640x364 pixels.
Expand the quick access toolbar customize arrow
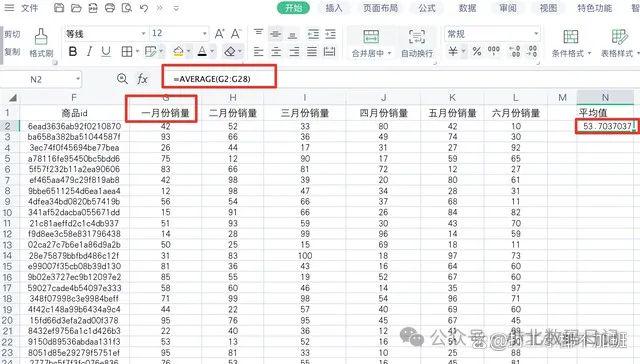tap(176, 8)
